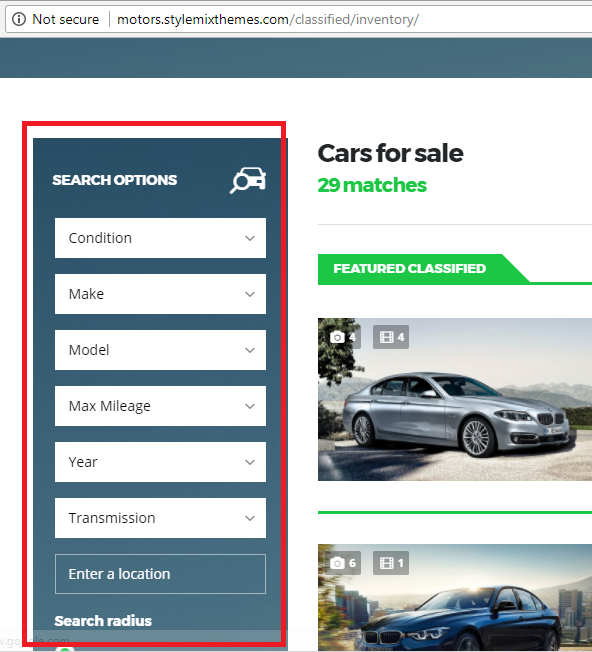
Task: Click the 'Not secure' label in address bar
Action: click(66, 19)
